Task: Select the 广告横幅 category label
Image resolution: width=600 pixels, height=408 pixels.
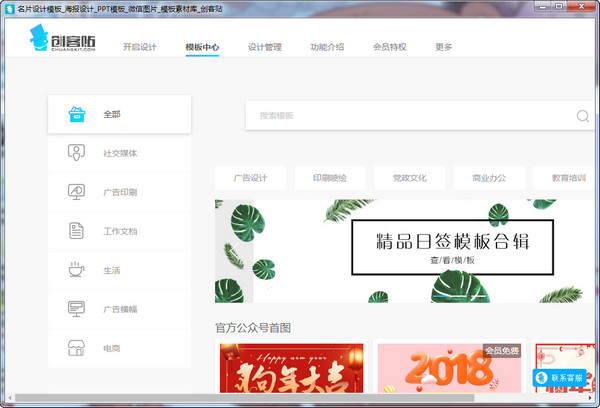Action: (x=120, y=309)
